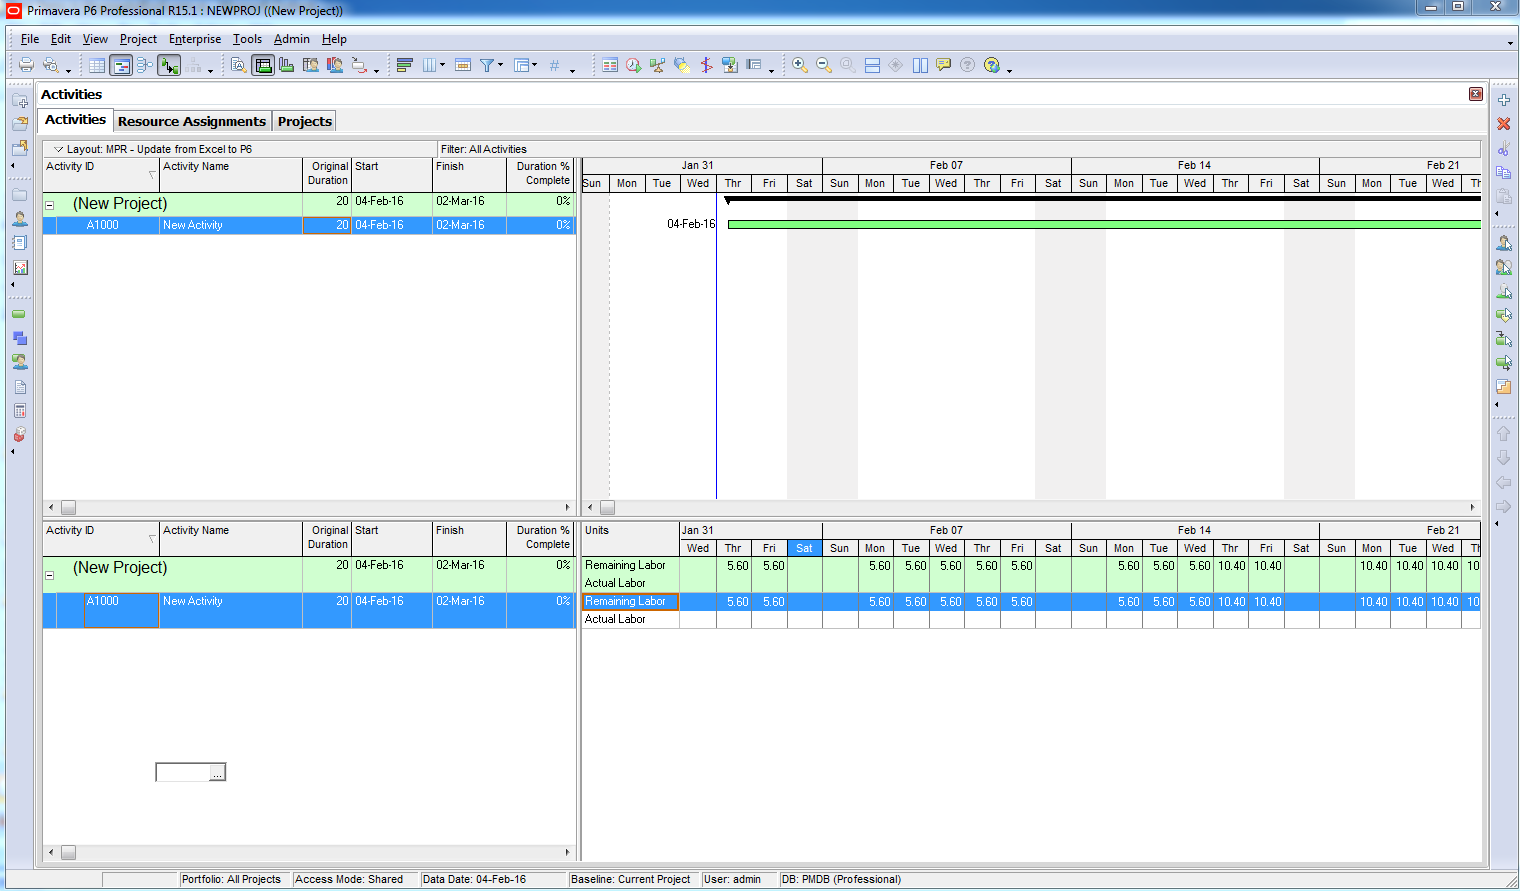The height and width of the screenshot is (891, 1520).
Task: Collapse the (New Project) group in top table
Action: pyautogui.click(x=49, y=205)
